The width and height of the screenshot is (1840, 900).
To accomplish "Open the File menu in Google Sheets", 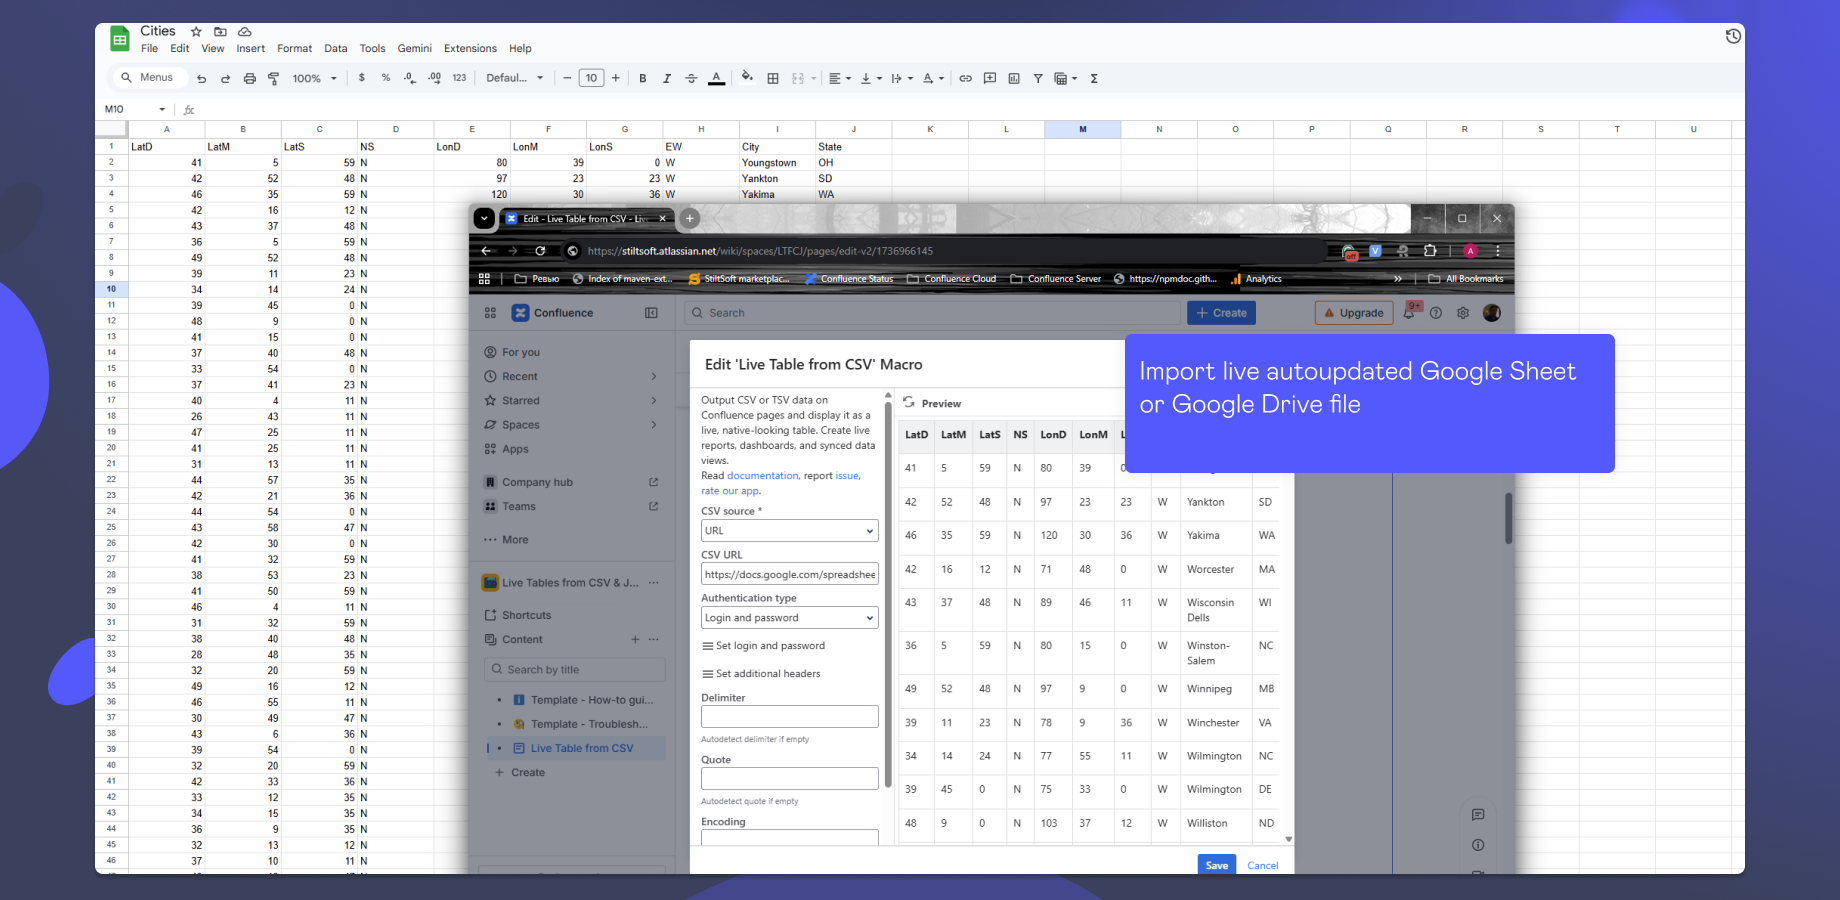I will pyautogui.click(x=149, y=48).
